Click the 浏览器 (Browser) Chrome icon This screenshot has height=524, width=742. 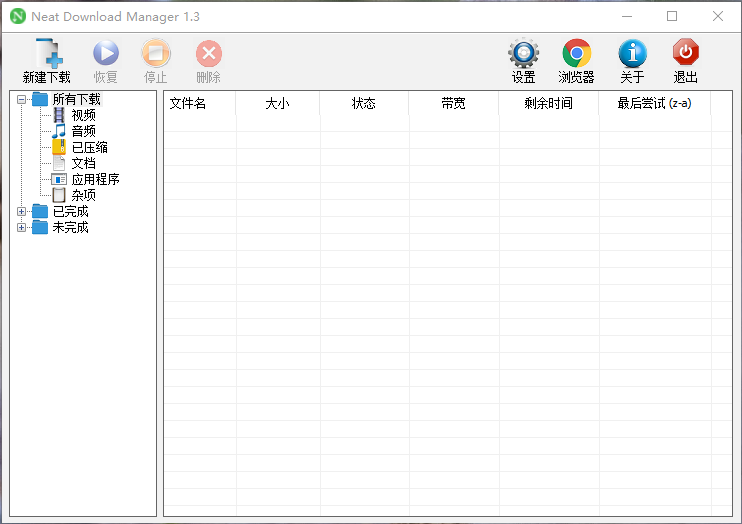[x=576, y=53]
